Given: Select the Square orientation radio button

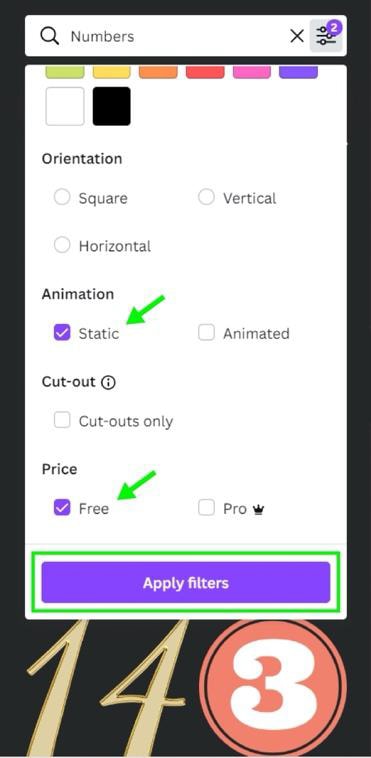Looking at the screenshot, I should pos(62,197).
